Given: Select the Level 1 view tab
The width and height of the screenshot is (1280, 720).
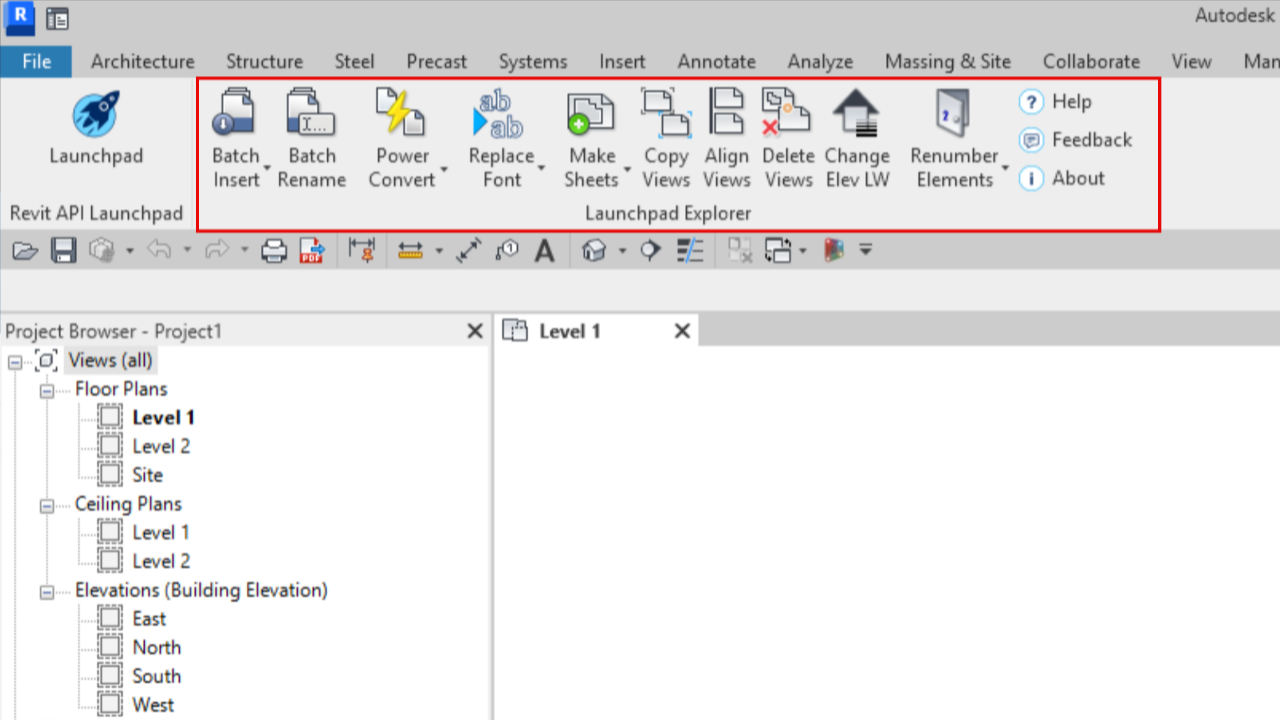Looking at the screenshot, I should (597, 331).
